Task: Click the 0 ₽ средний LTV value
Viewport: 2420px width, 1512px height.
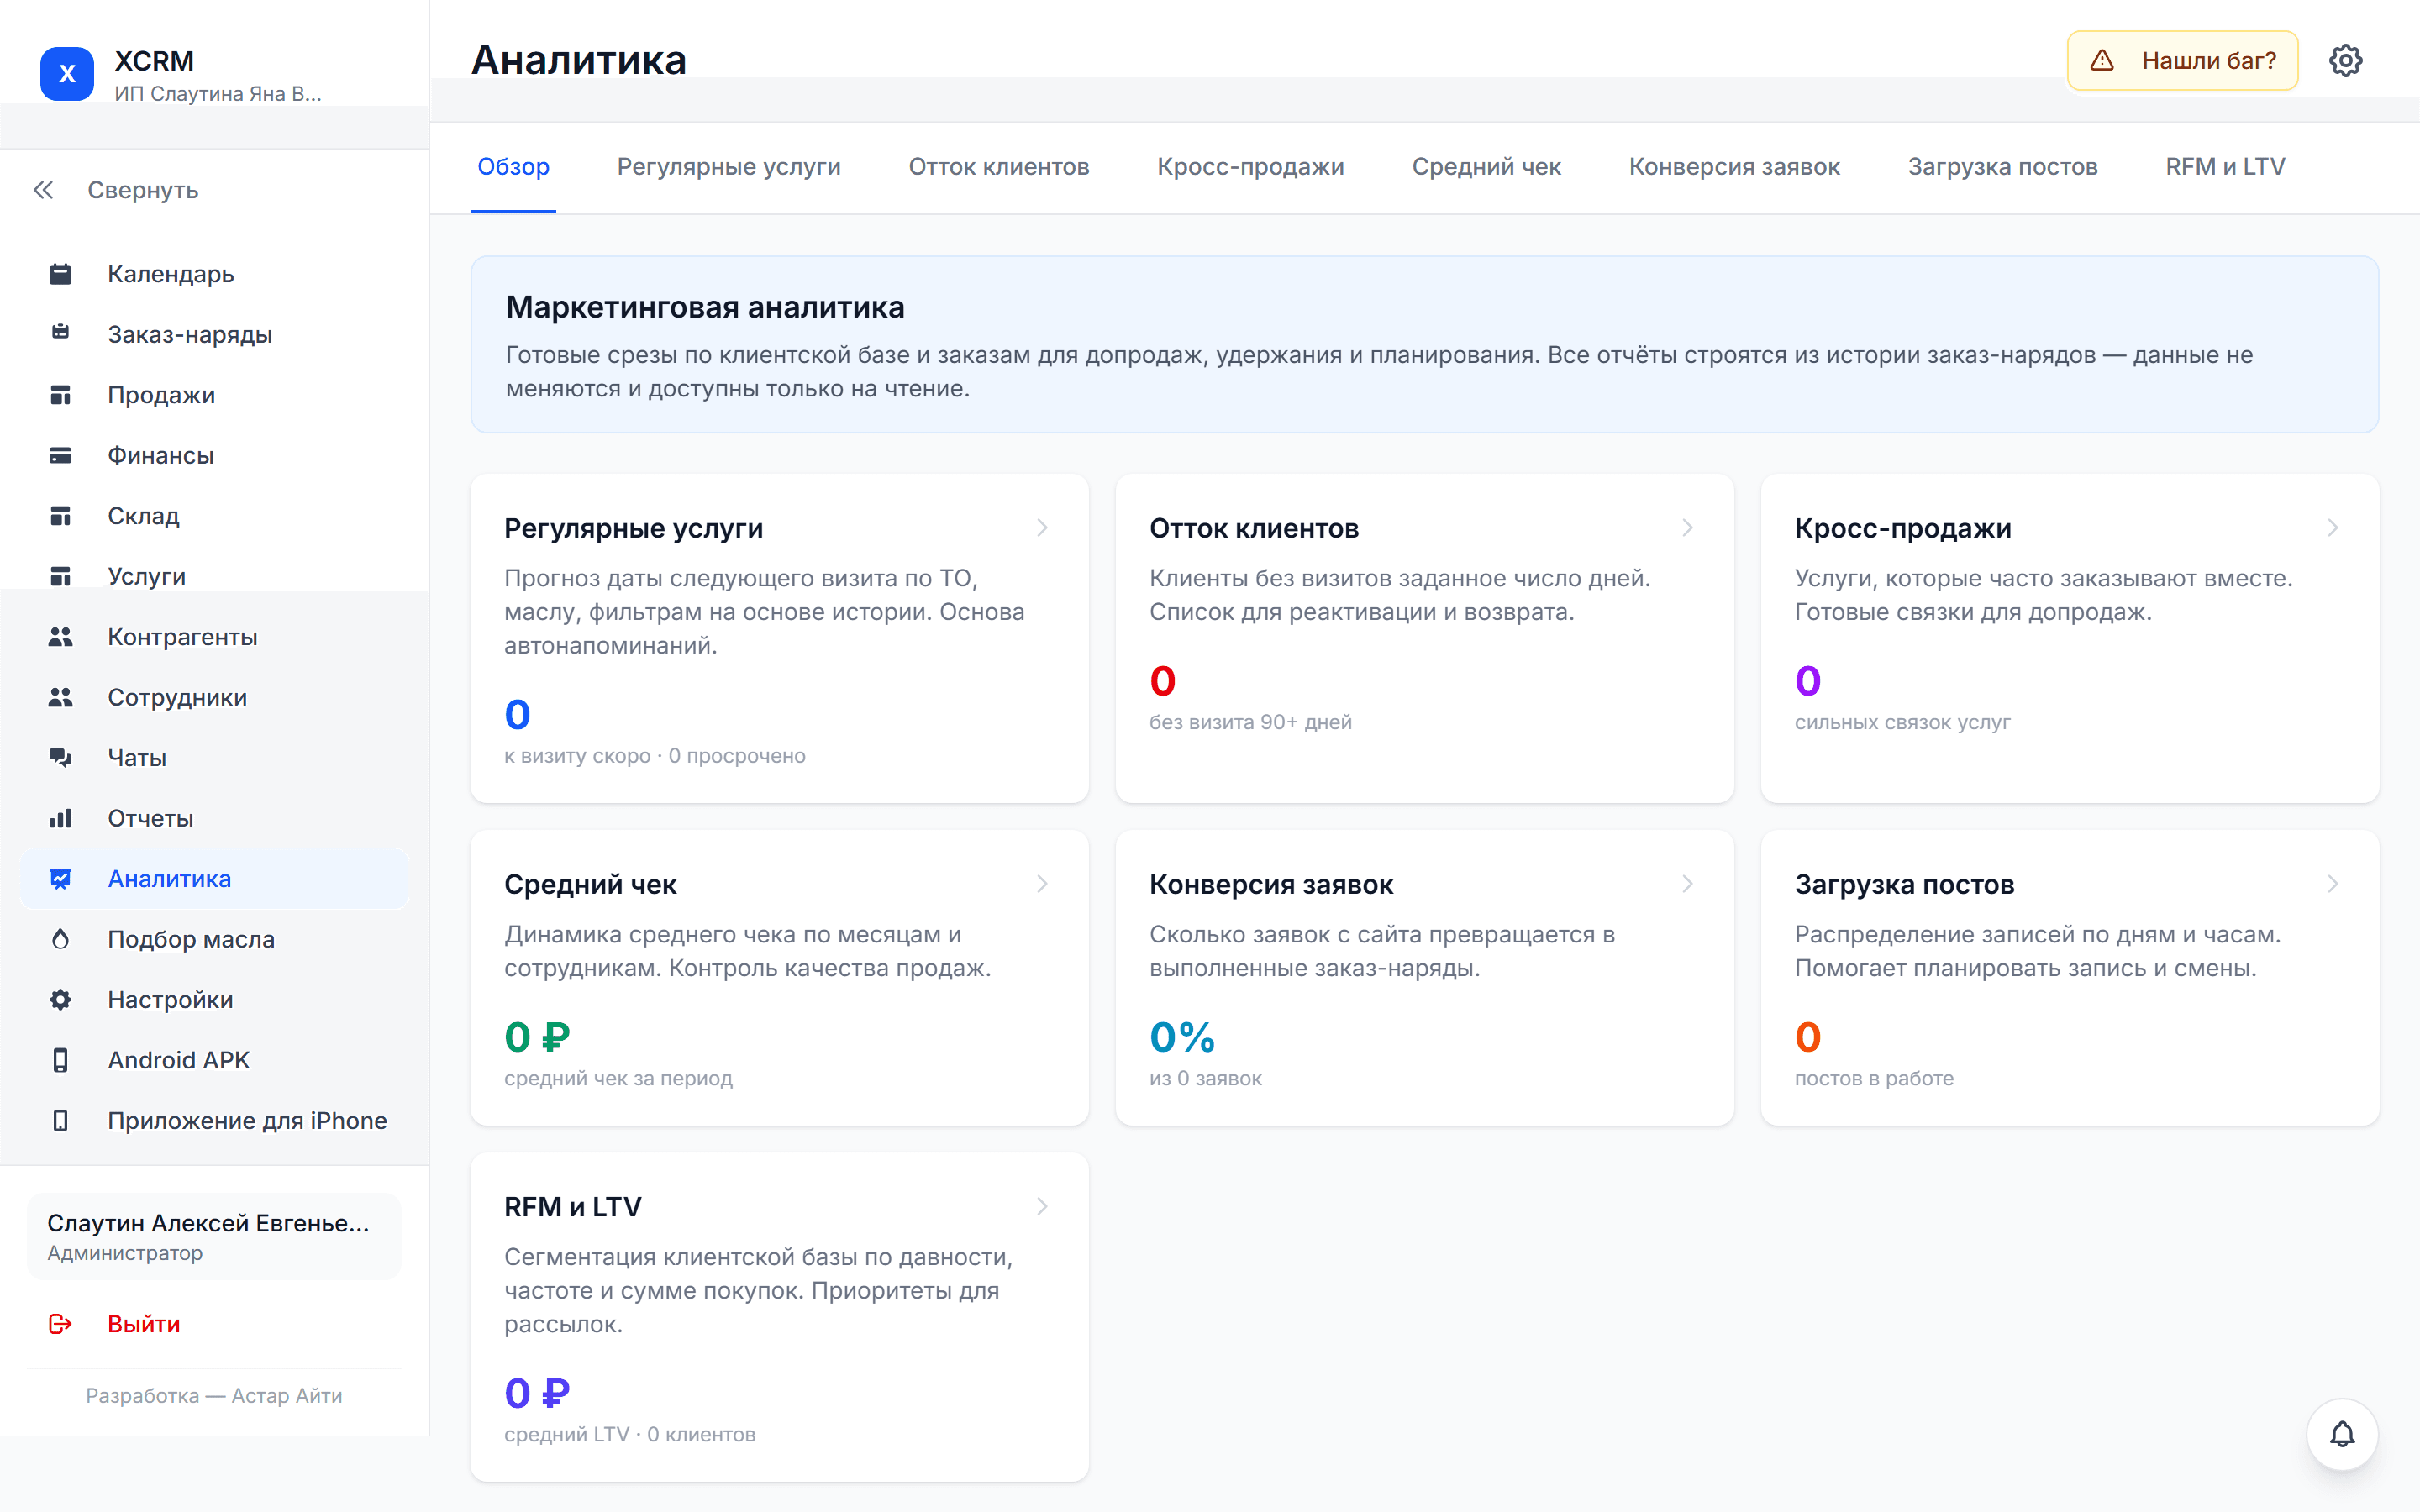Action: [537, 1393]
